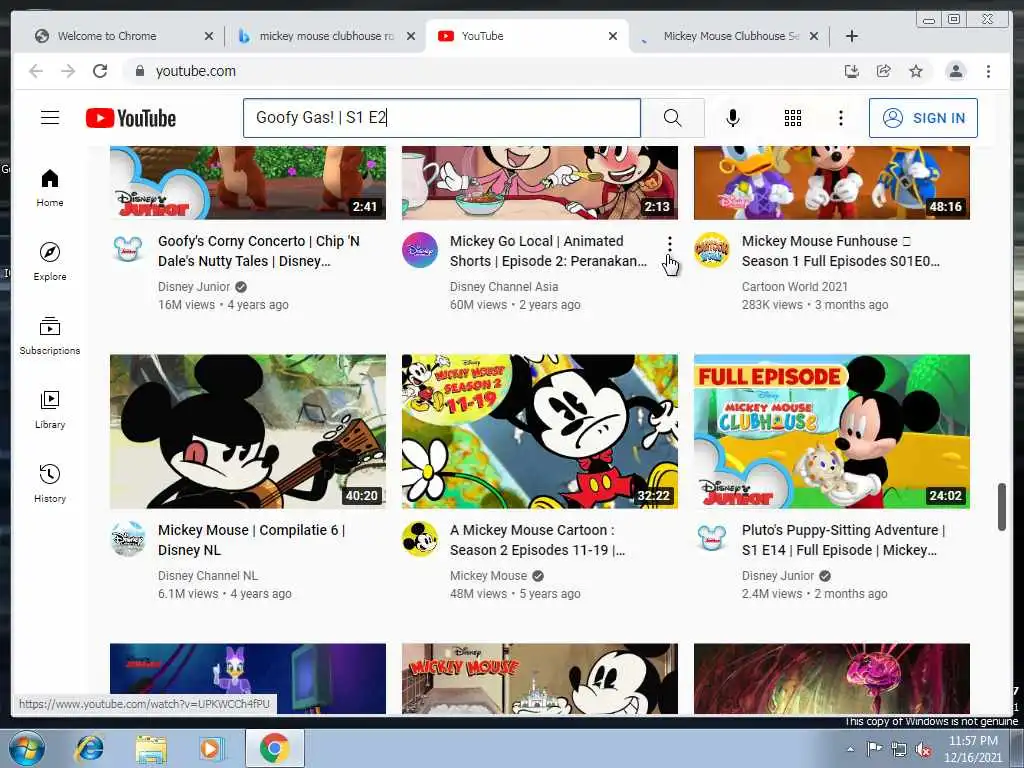Click the SIGN IN button
This screenshot has width=1024, height=768.
(x=923, y=118)
